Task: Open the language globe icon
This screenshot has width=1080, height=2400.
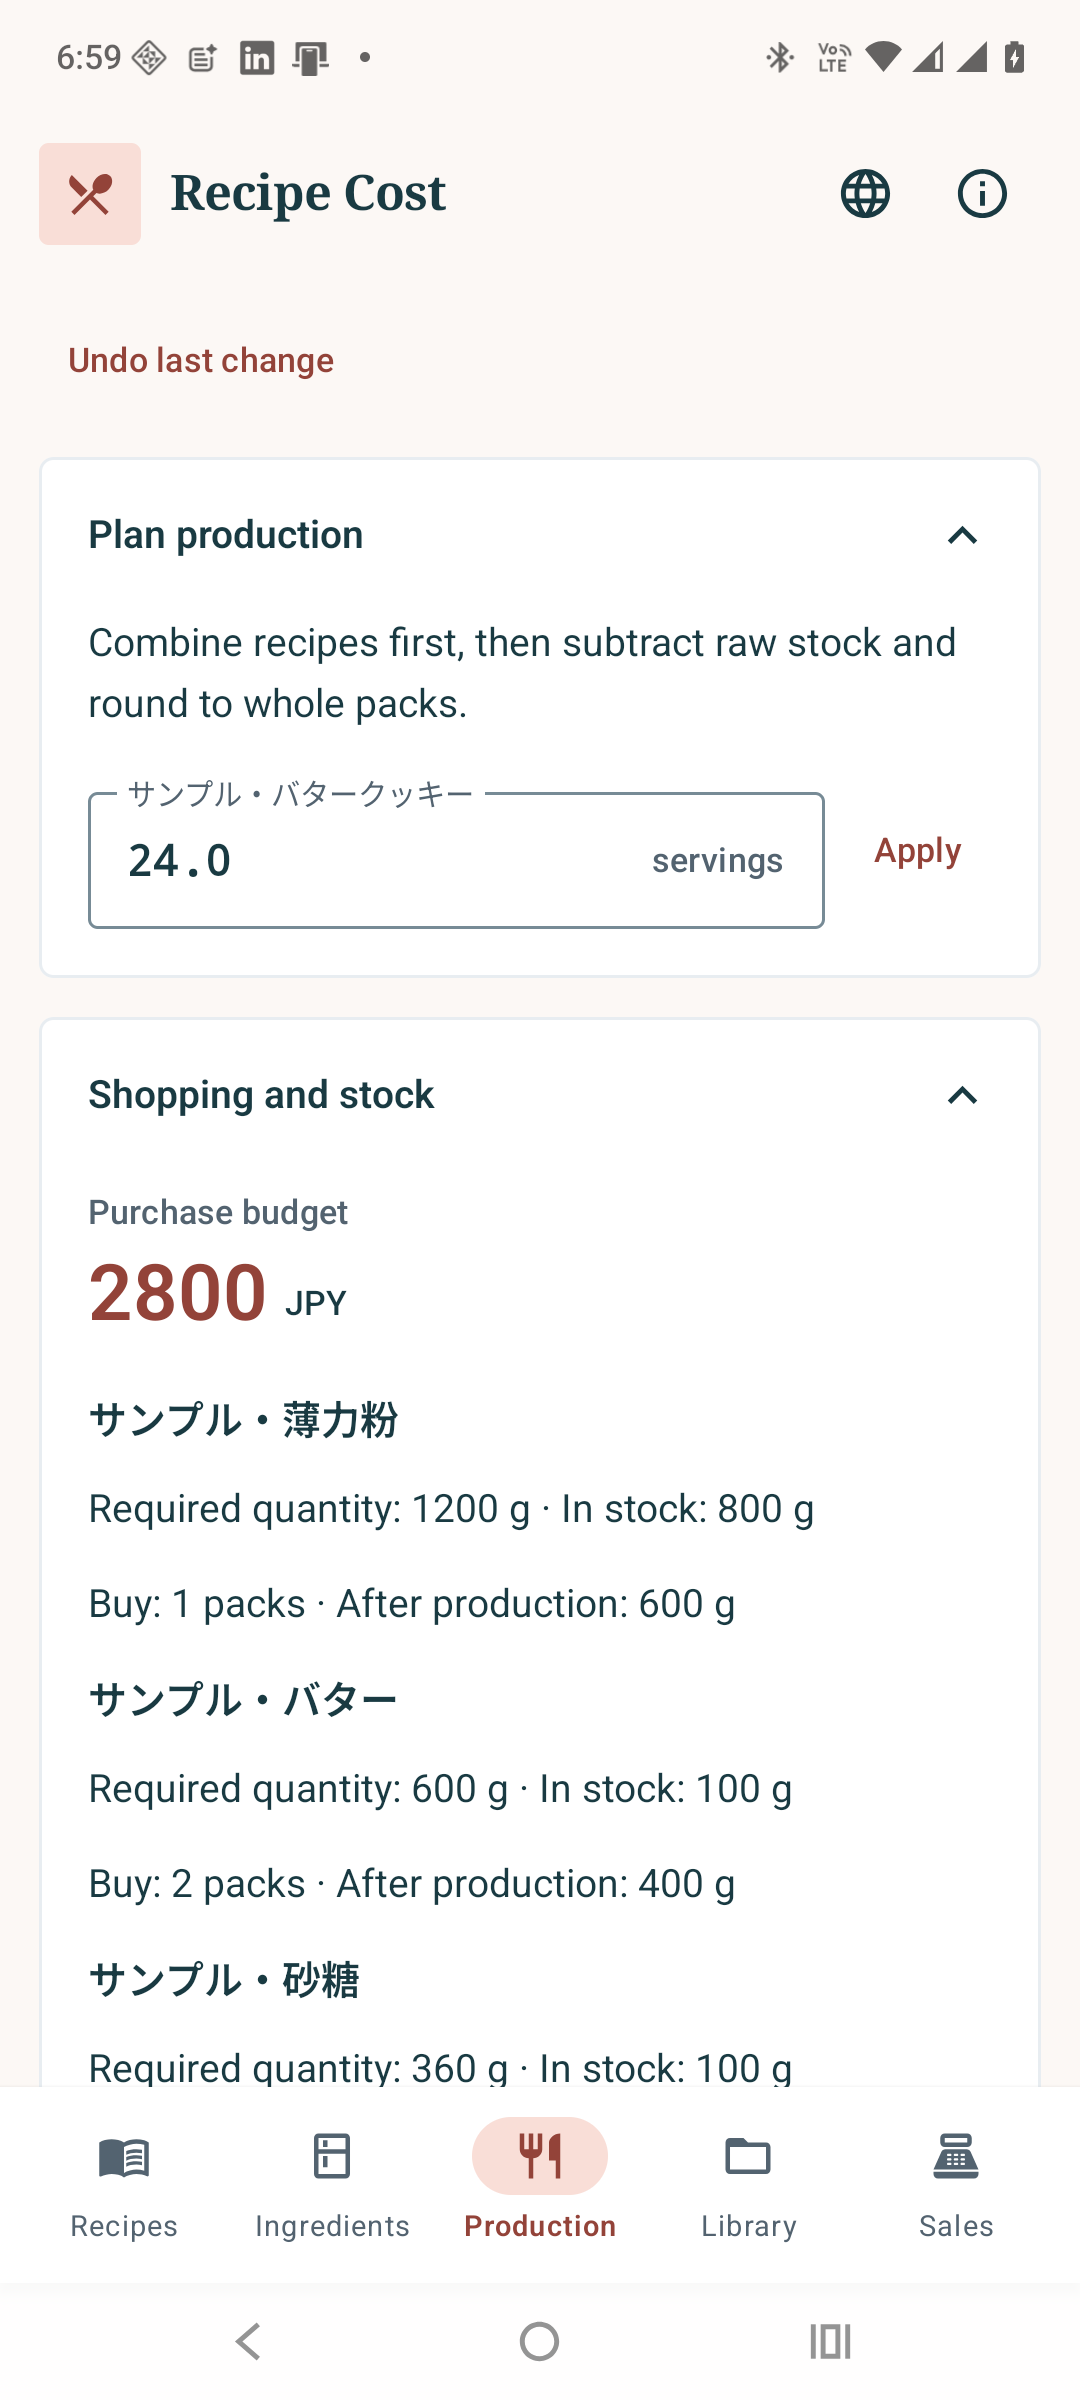Action: point(865,194)
